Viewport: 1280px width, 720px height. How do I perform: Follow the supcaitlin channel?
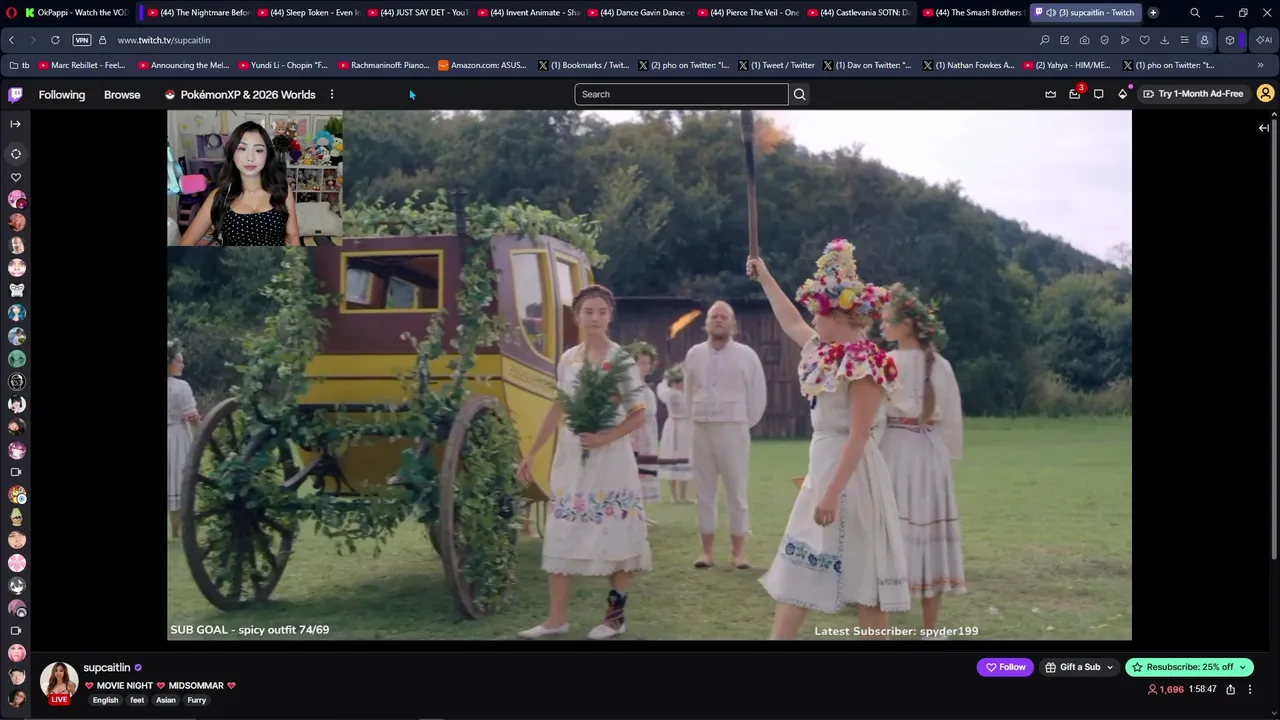pyautogui.click(x=1006, y=667)
